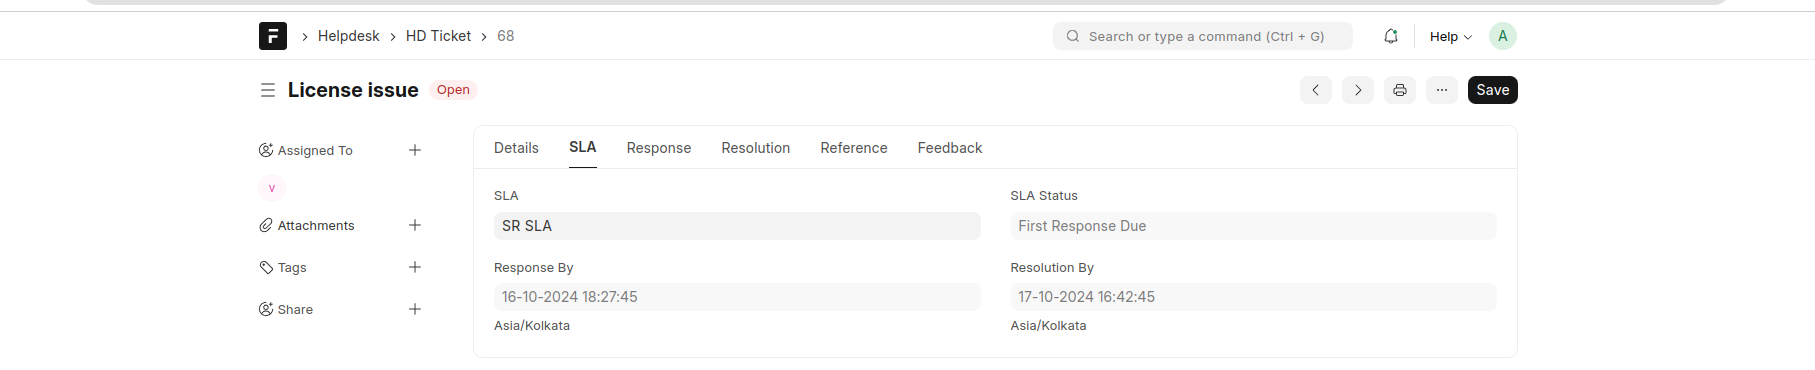Save the ticket
Viewport: 1815px width, 370px height.
point(1493,90)
